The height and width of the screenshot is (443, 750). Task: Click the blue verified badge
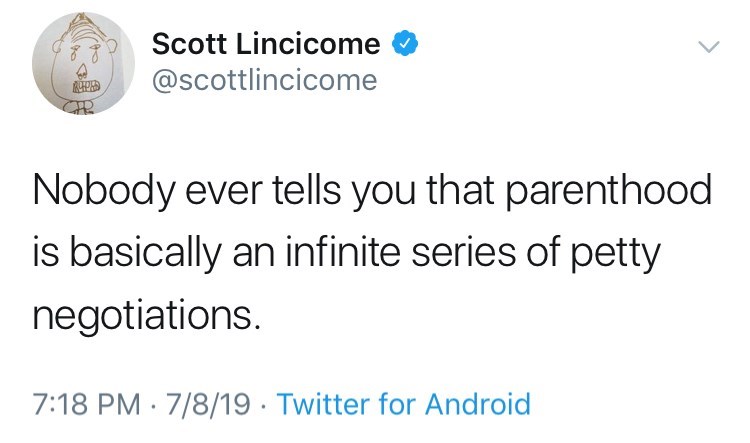pyautogui.click(x=404, y=44)
